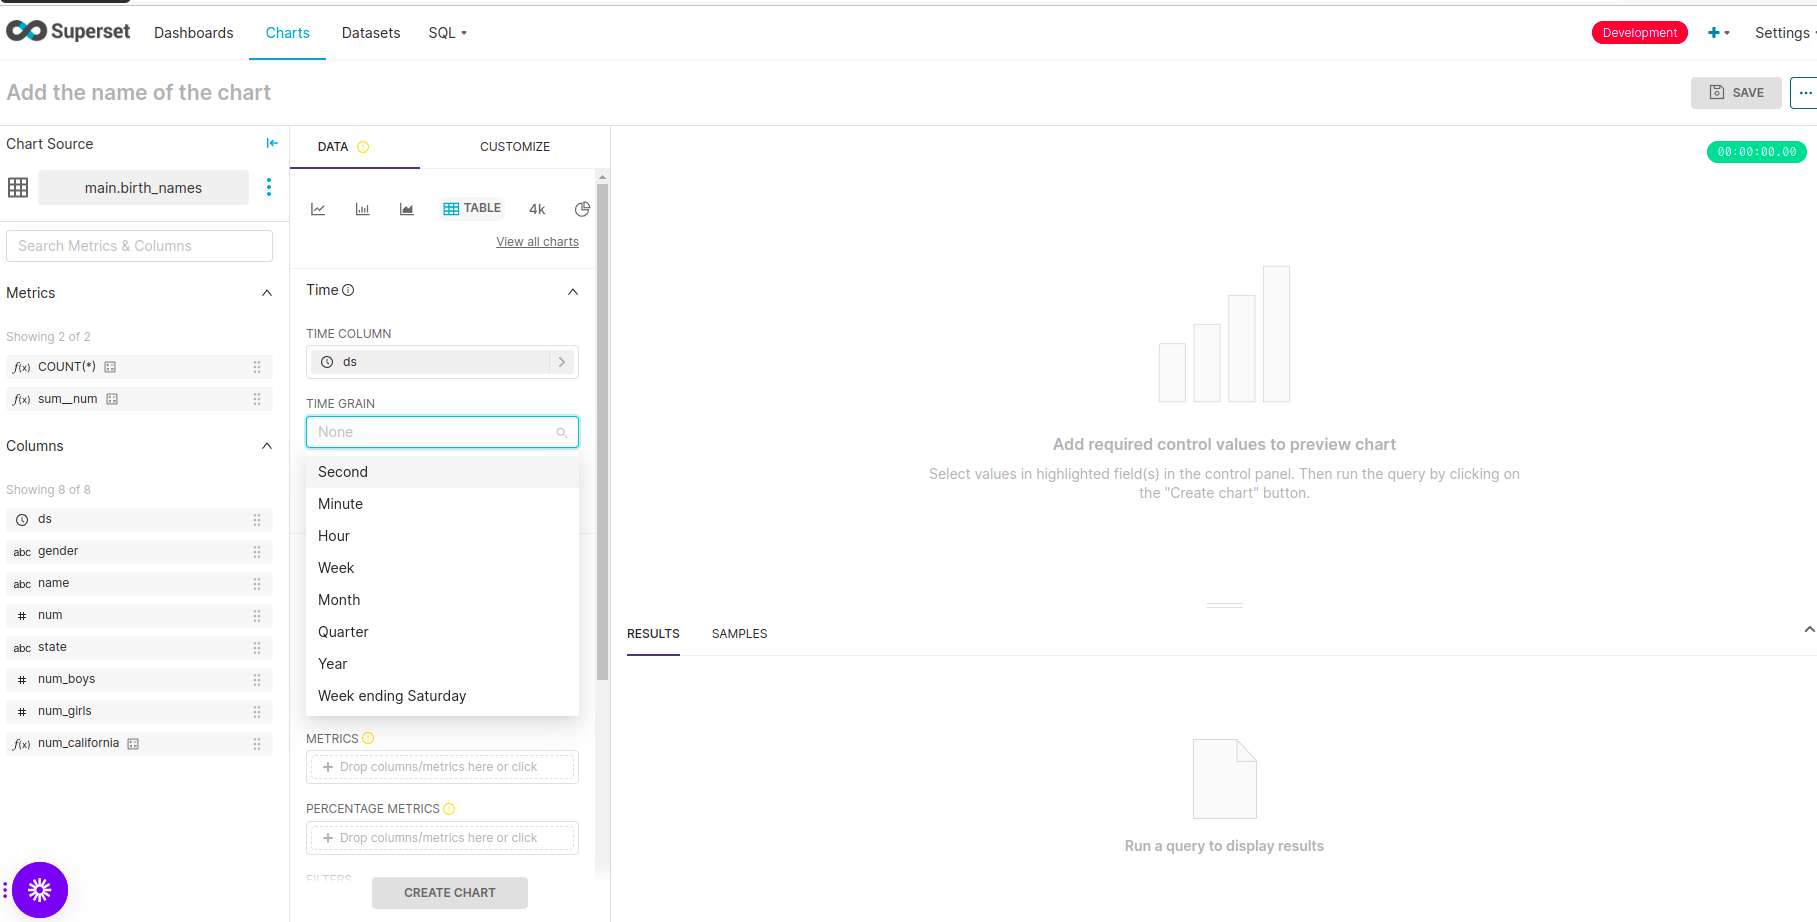This screenshot has height=922, width=1817.
Task: Open the 'View all charts' link
Action: 537,241
